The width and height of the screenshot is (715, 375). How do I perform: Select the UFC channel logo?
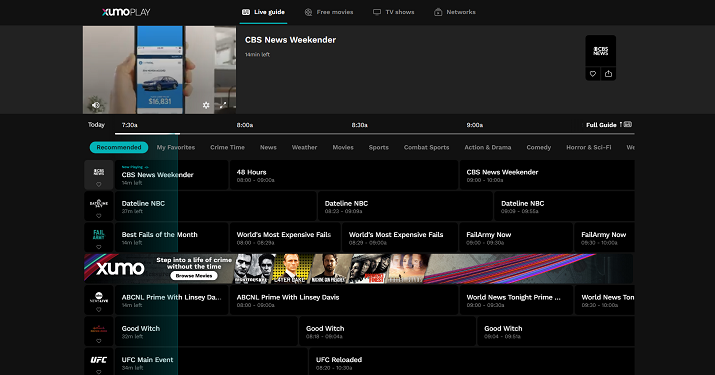tap(98, 359)
